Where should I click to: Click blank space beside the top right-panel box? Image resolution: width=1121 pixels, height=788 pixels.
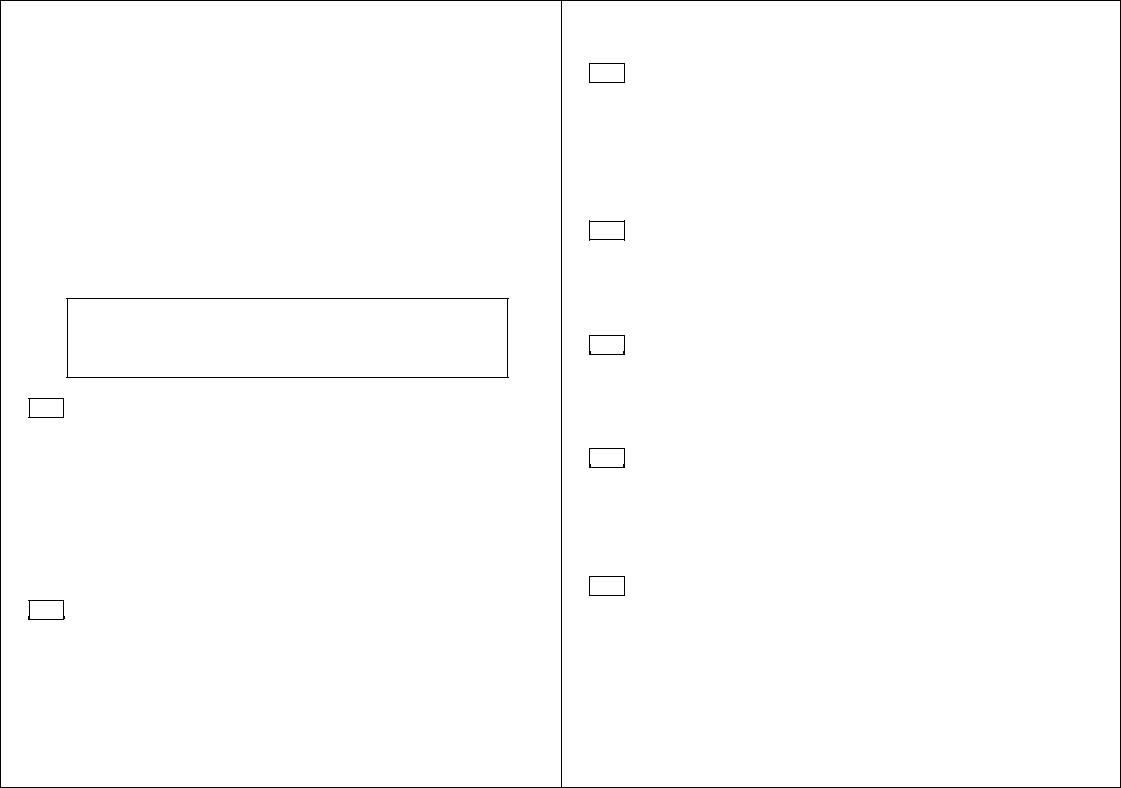[858, 73]
